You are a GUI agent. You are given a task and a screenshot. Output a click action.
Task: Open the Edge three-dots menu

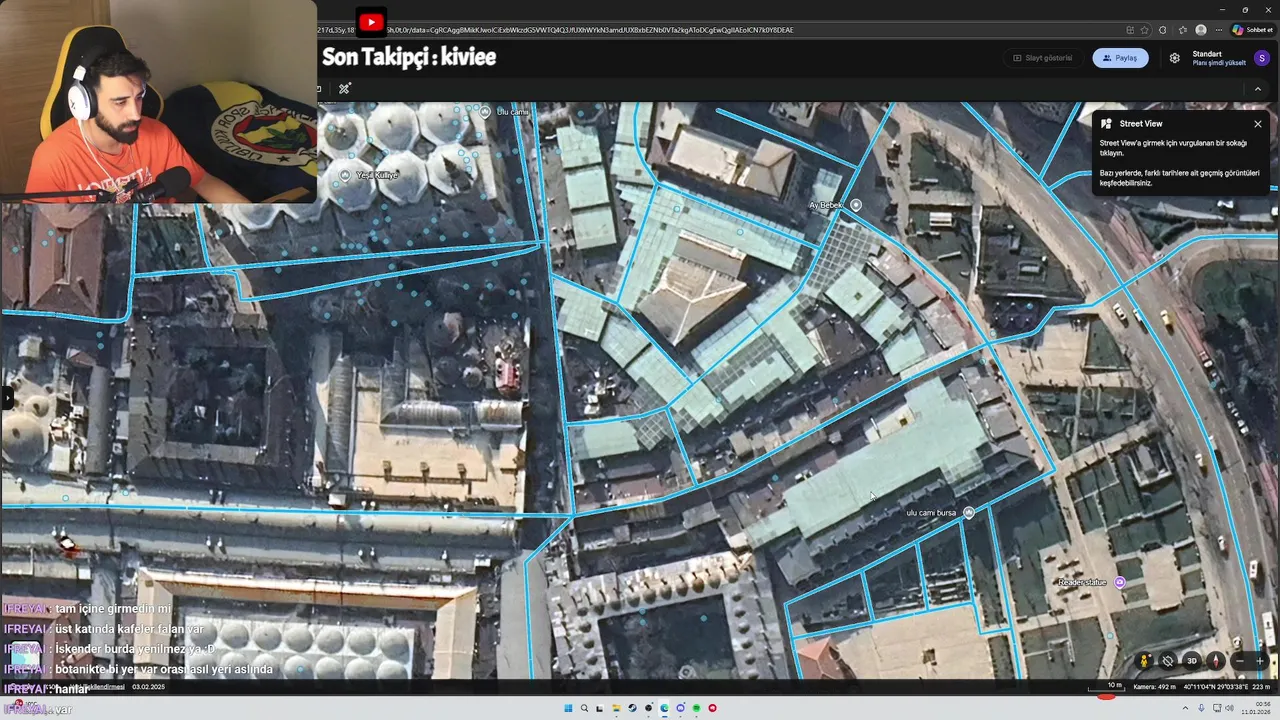(x=1218, y=30)
